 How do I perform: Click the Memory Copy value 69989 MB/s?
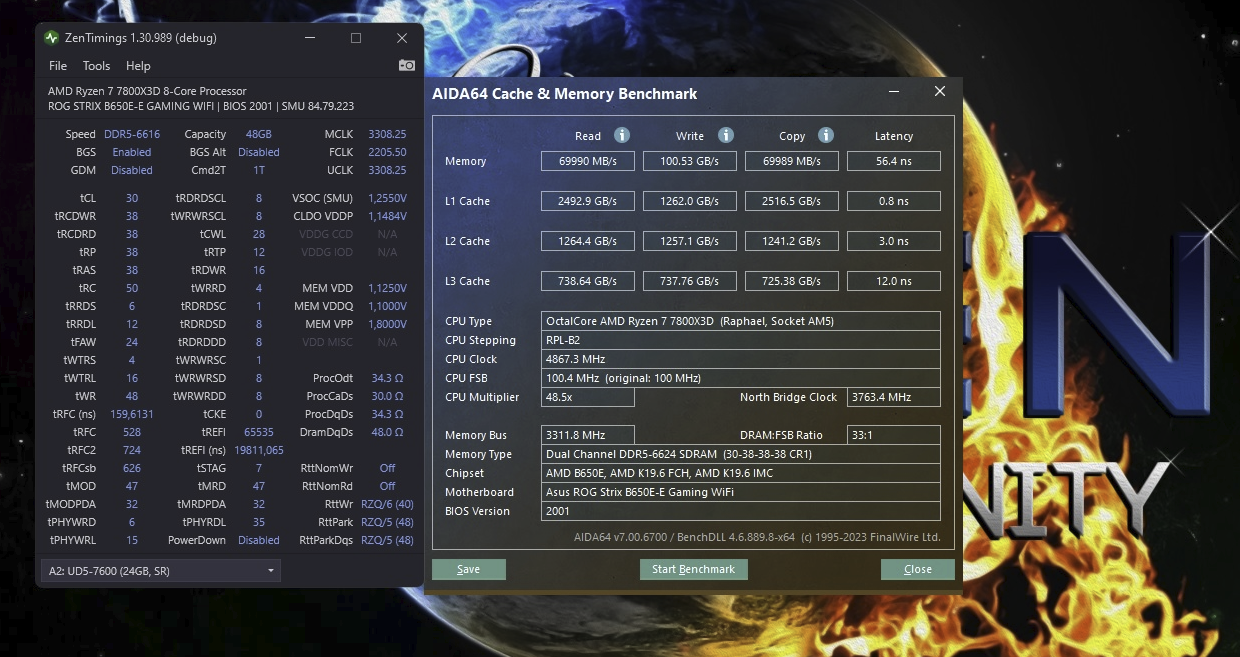tap(792, 161)
